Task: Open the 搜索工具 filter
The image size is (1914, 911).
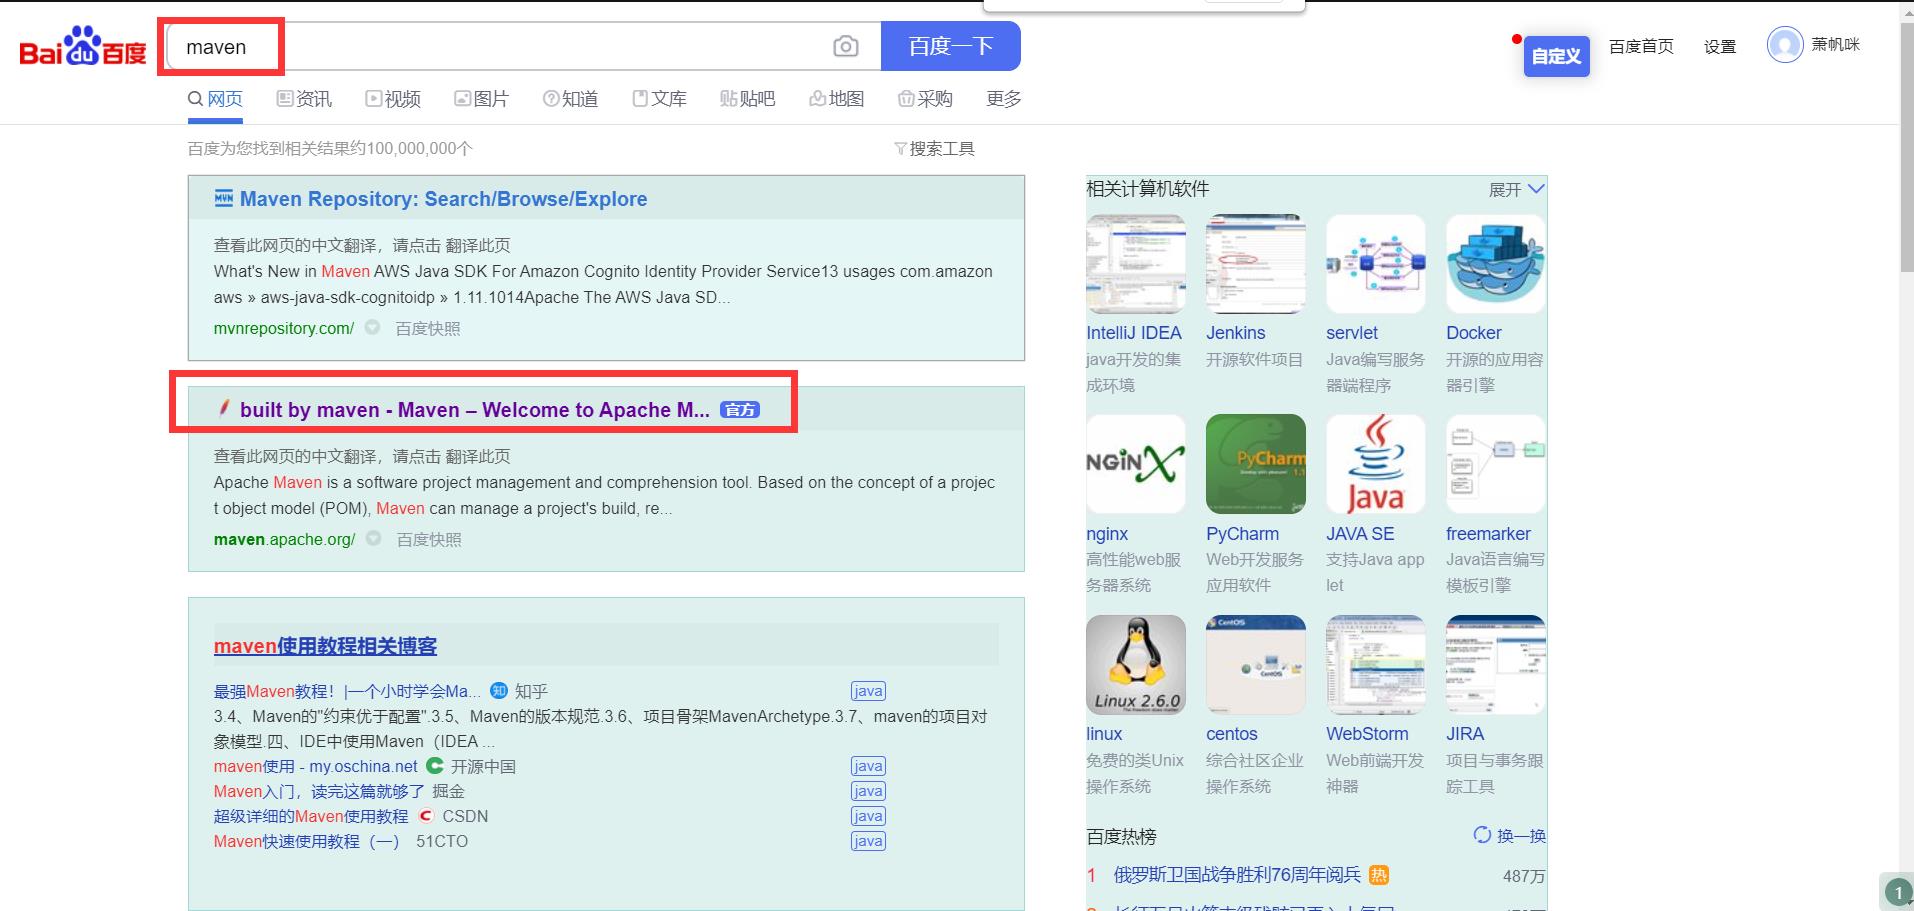Action: pos(934,148)
